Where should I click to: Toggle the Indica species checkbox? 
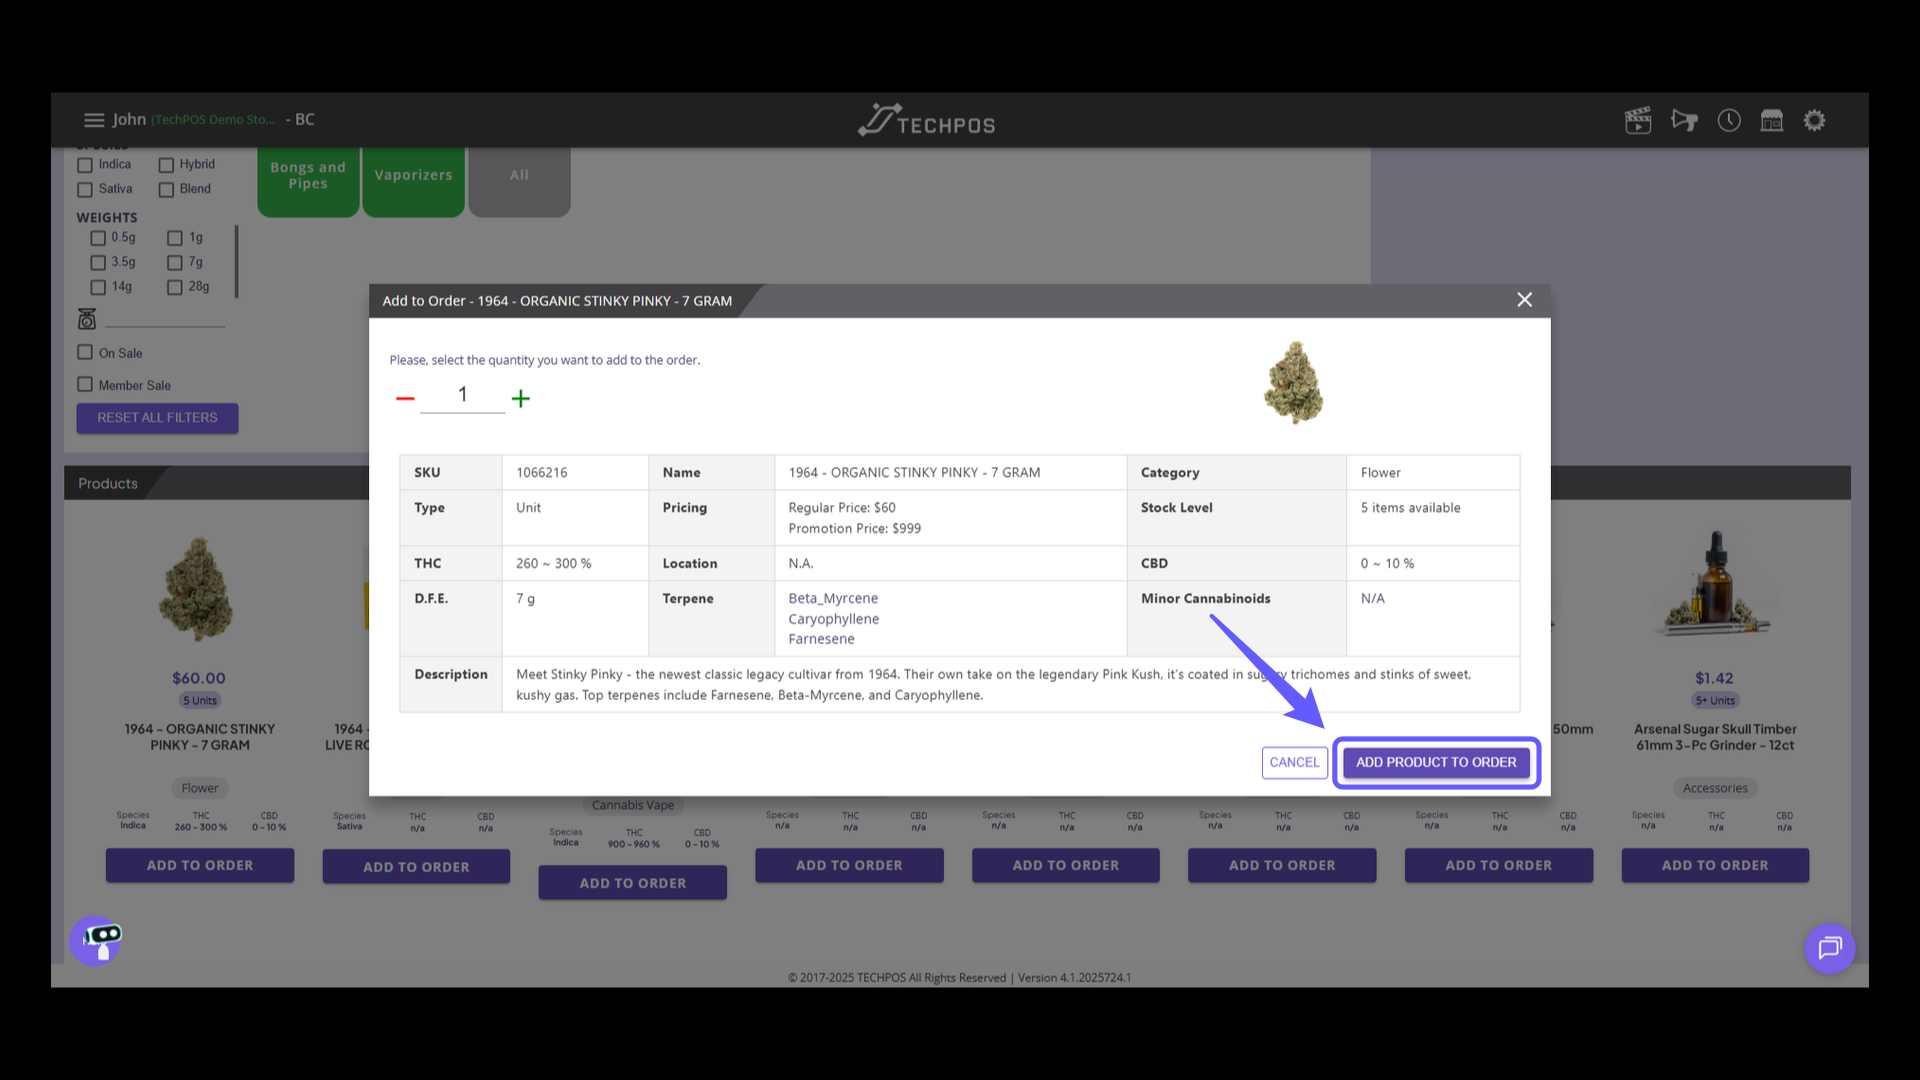85,165
